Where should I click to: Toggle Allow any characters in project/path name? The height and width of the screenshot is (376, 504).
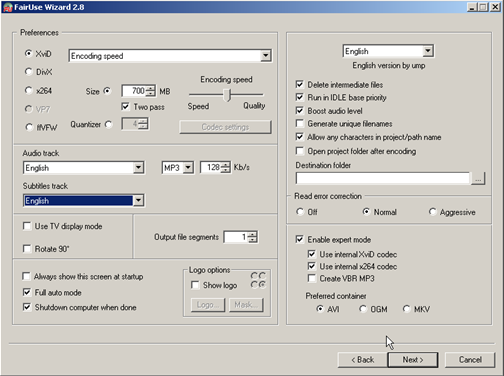tap(300, 137)
